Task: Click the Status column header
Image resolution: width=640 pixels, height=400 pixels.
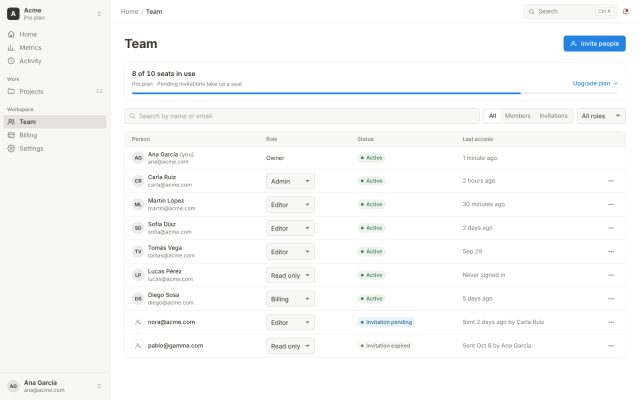Action: click(x=365, y=139)
